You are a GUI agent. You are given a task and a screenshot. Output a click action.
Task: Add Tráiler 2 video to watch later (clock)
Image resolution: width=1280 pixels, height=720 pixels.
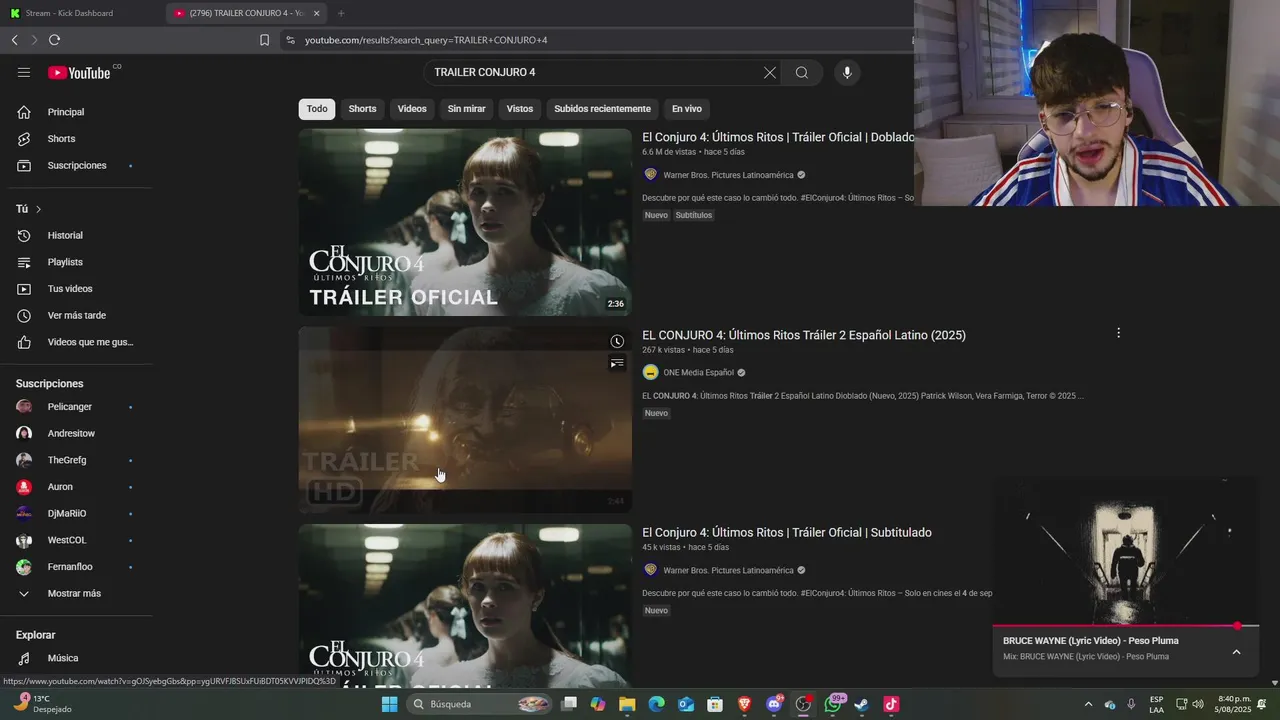click(x=617, y=342)
